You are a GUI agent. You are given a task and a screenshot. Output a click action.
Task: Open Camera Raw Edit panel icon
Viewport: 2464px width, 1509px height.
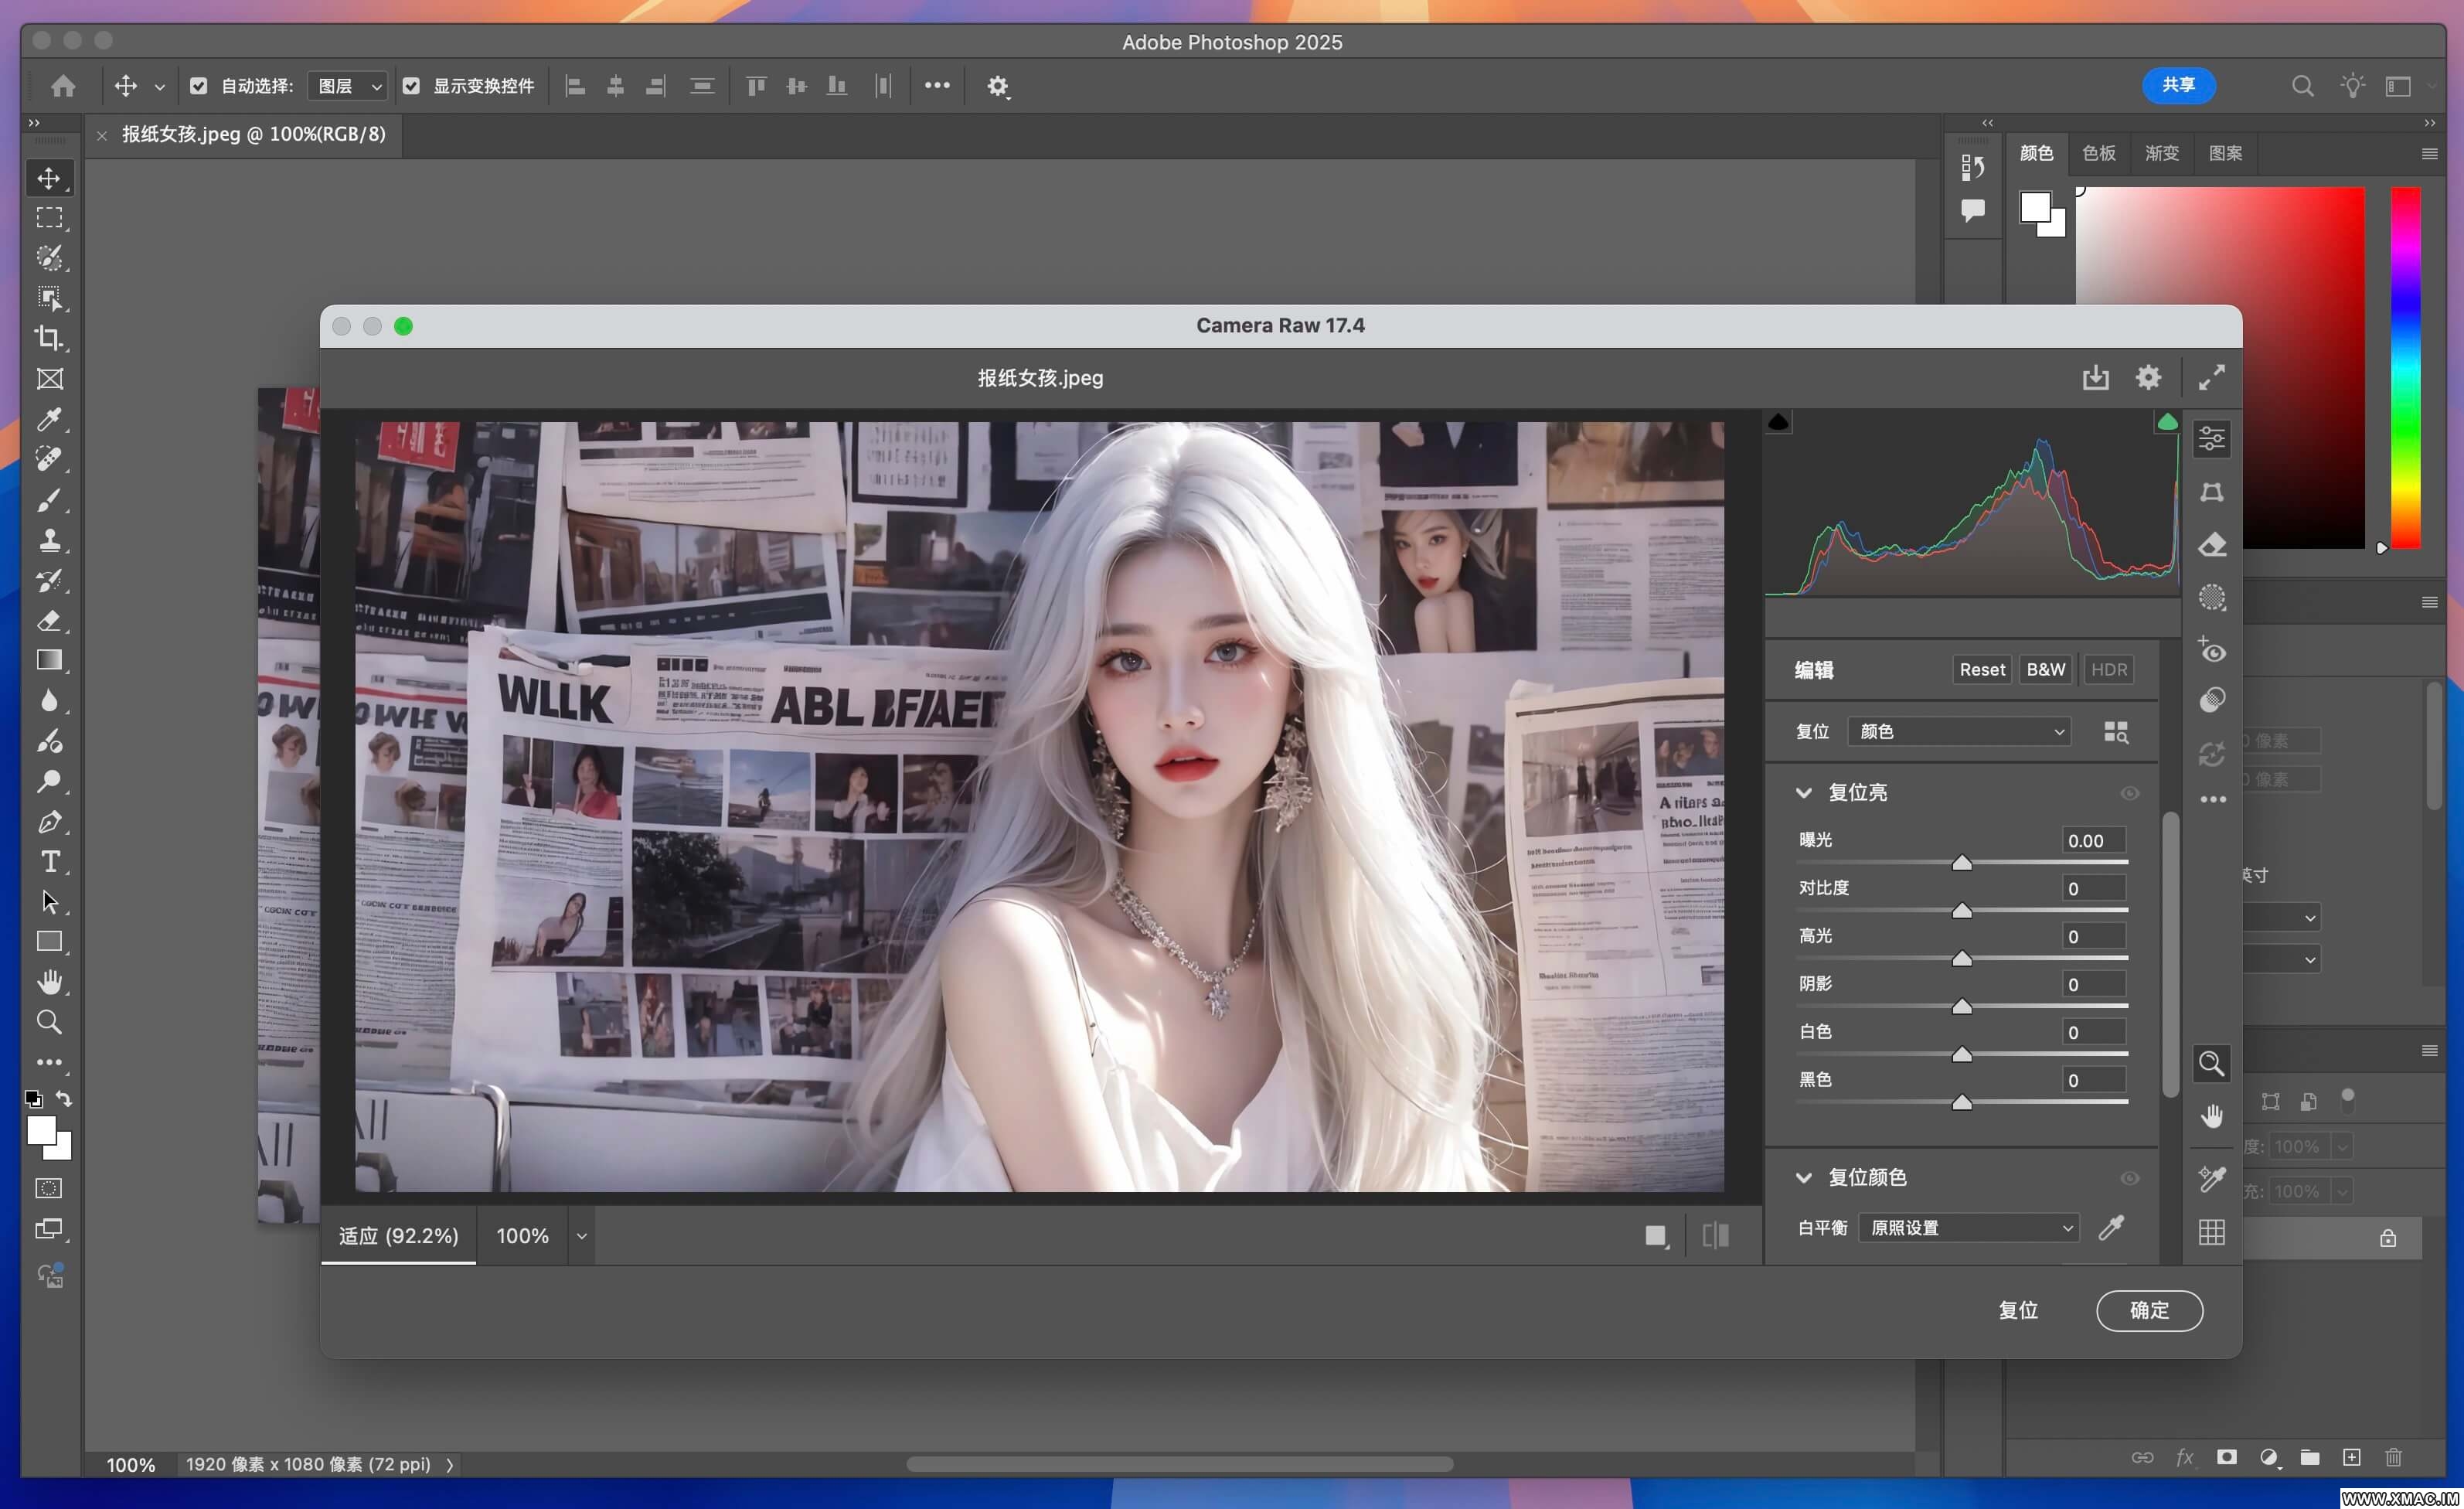click(x=2212, y=439)
